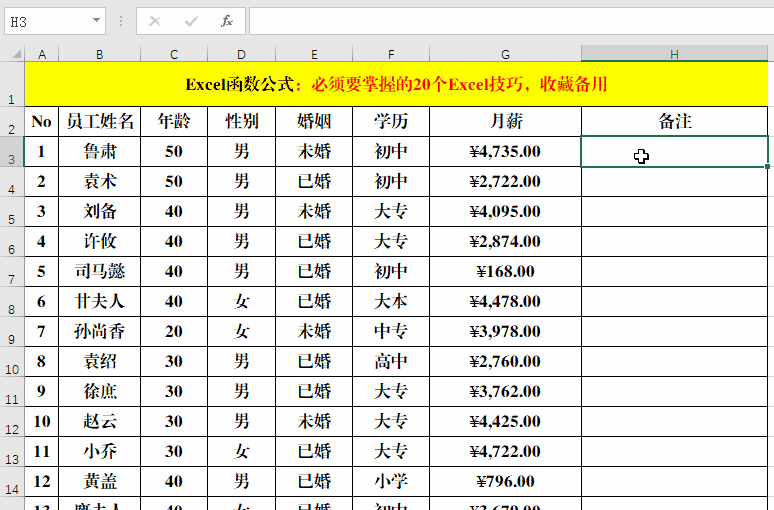This screenshot has width=774, height=510.
Task: Select the cell containing 小乔
Action: click(100, 452)
